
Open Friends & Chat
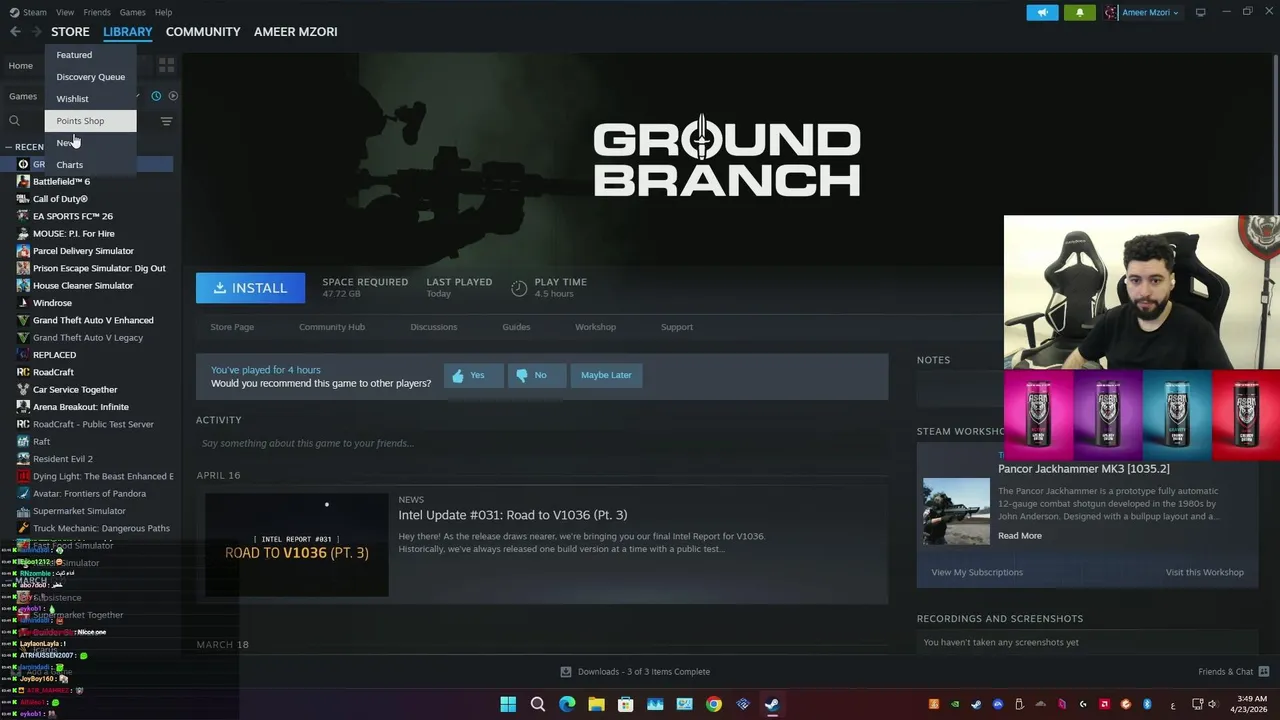(x=1234, y=672)
